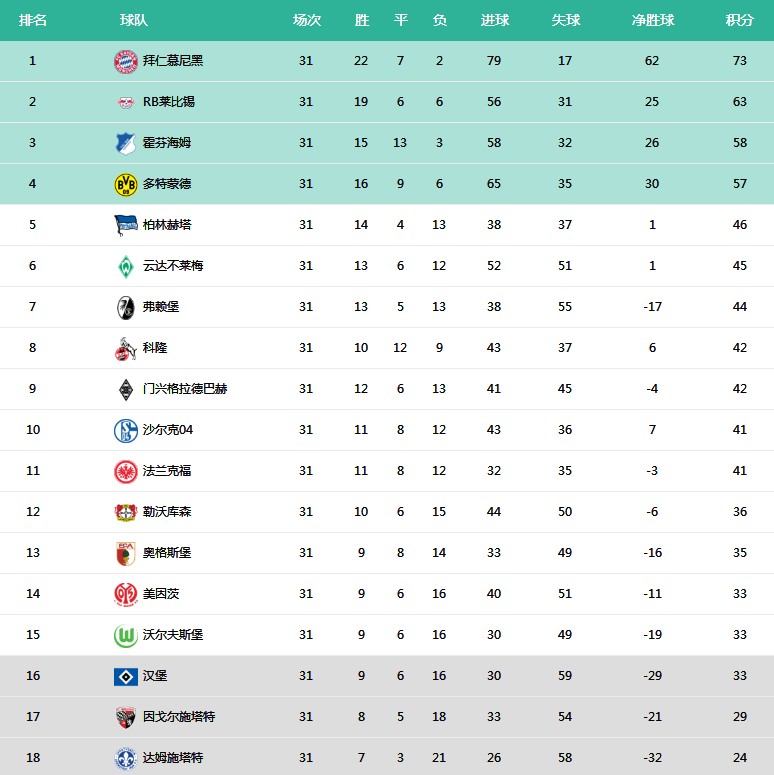774x775 pixels.
Task: Click the RB Leipzig team crest
Action: point(126,102)
